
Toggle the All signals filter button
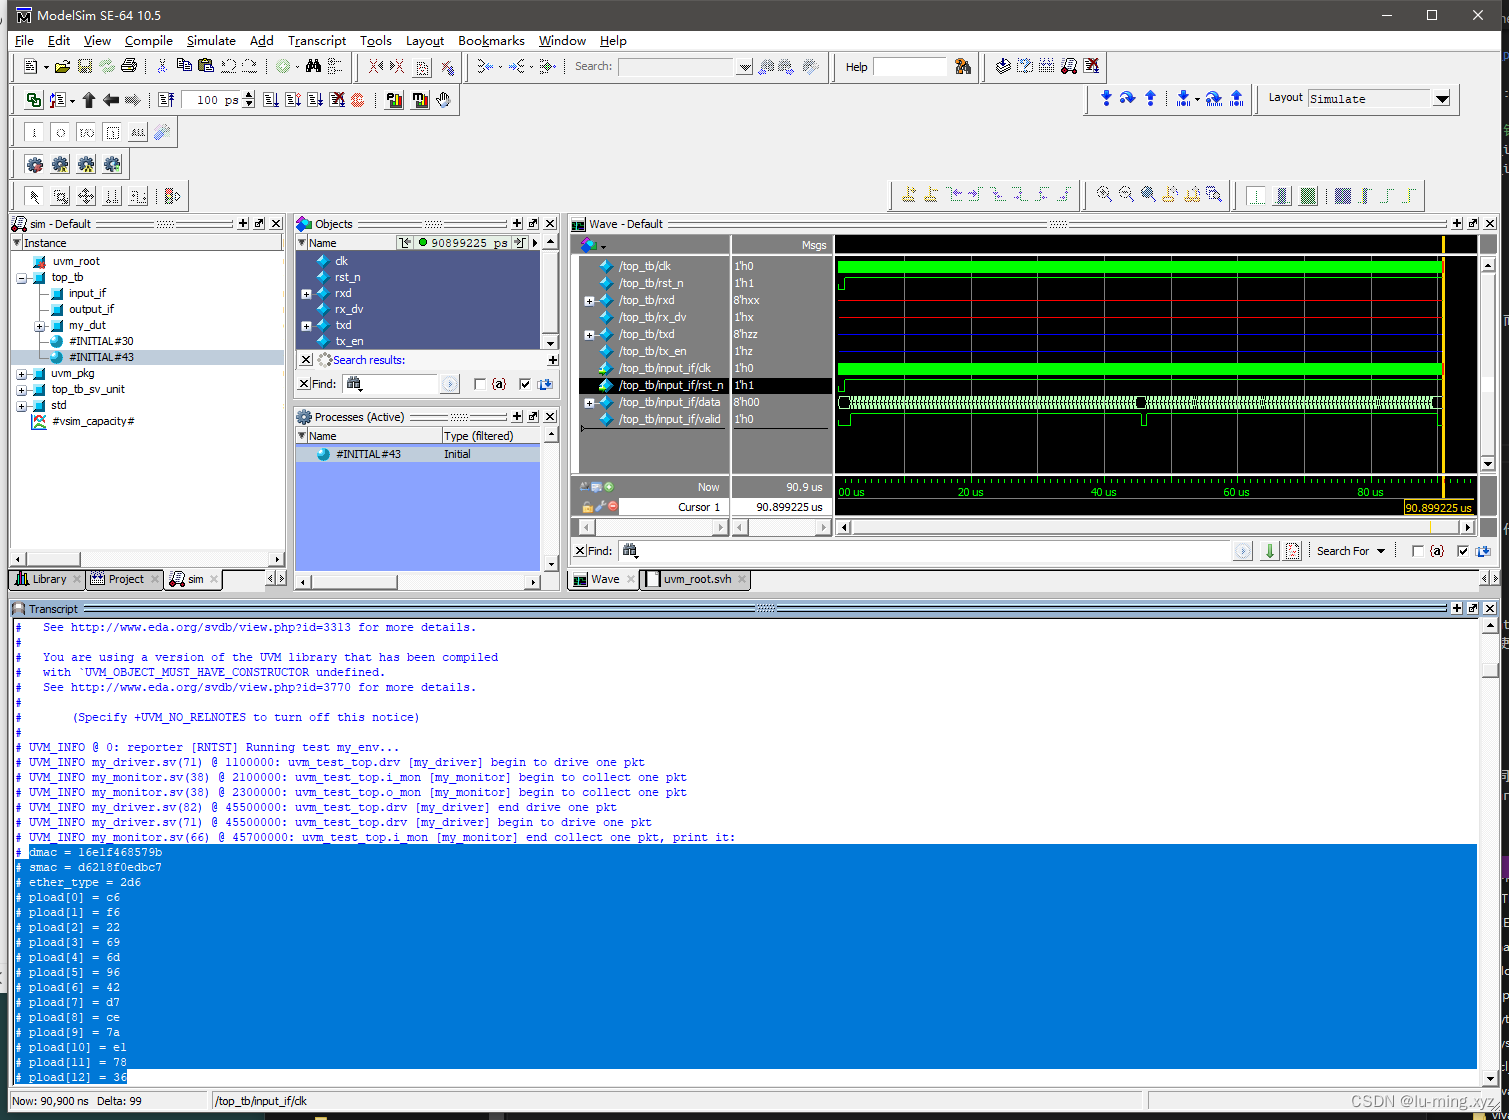(138, 132)
